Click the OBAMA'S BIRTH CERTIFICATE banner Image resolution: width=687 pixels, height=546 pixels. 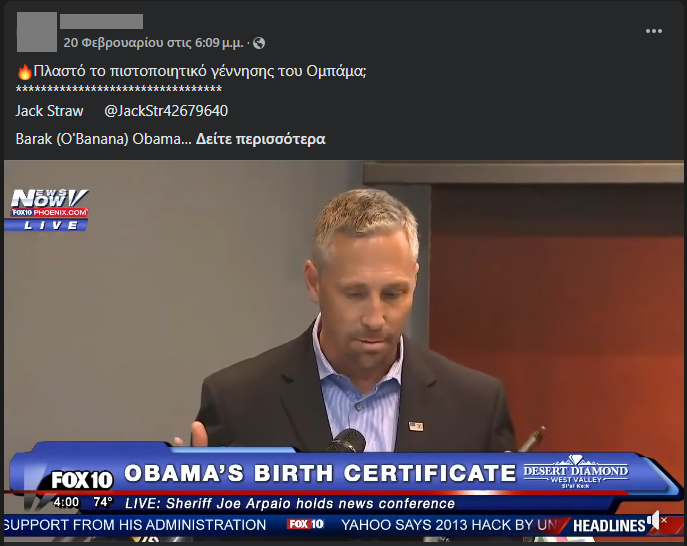pyautogui.click(x=320, y=473)
